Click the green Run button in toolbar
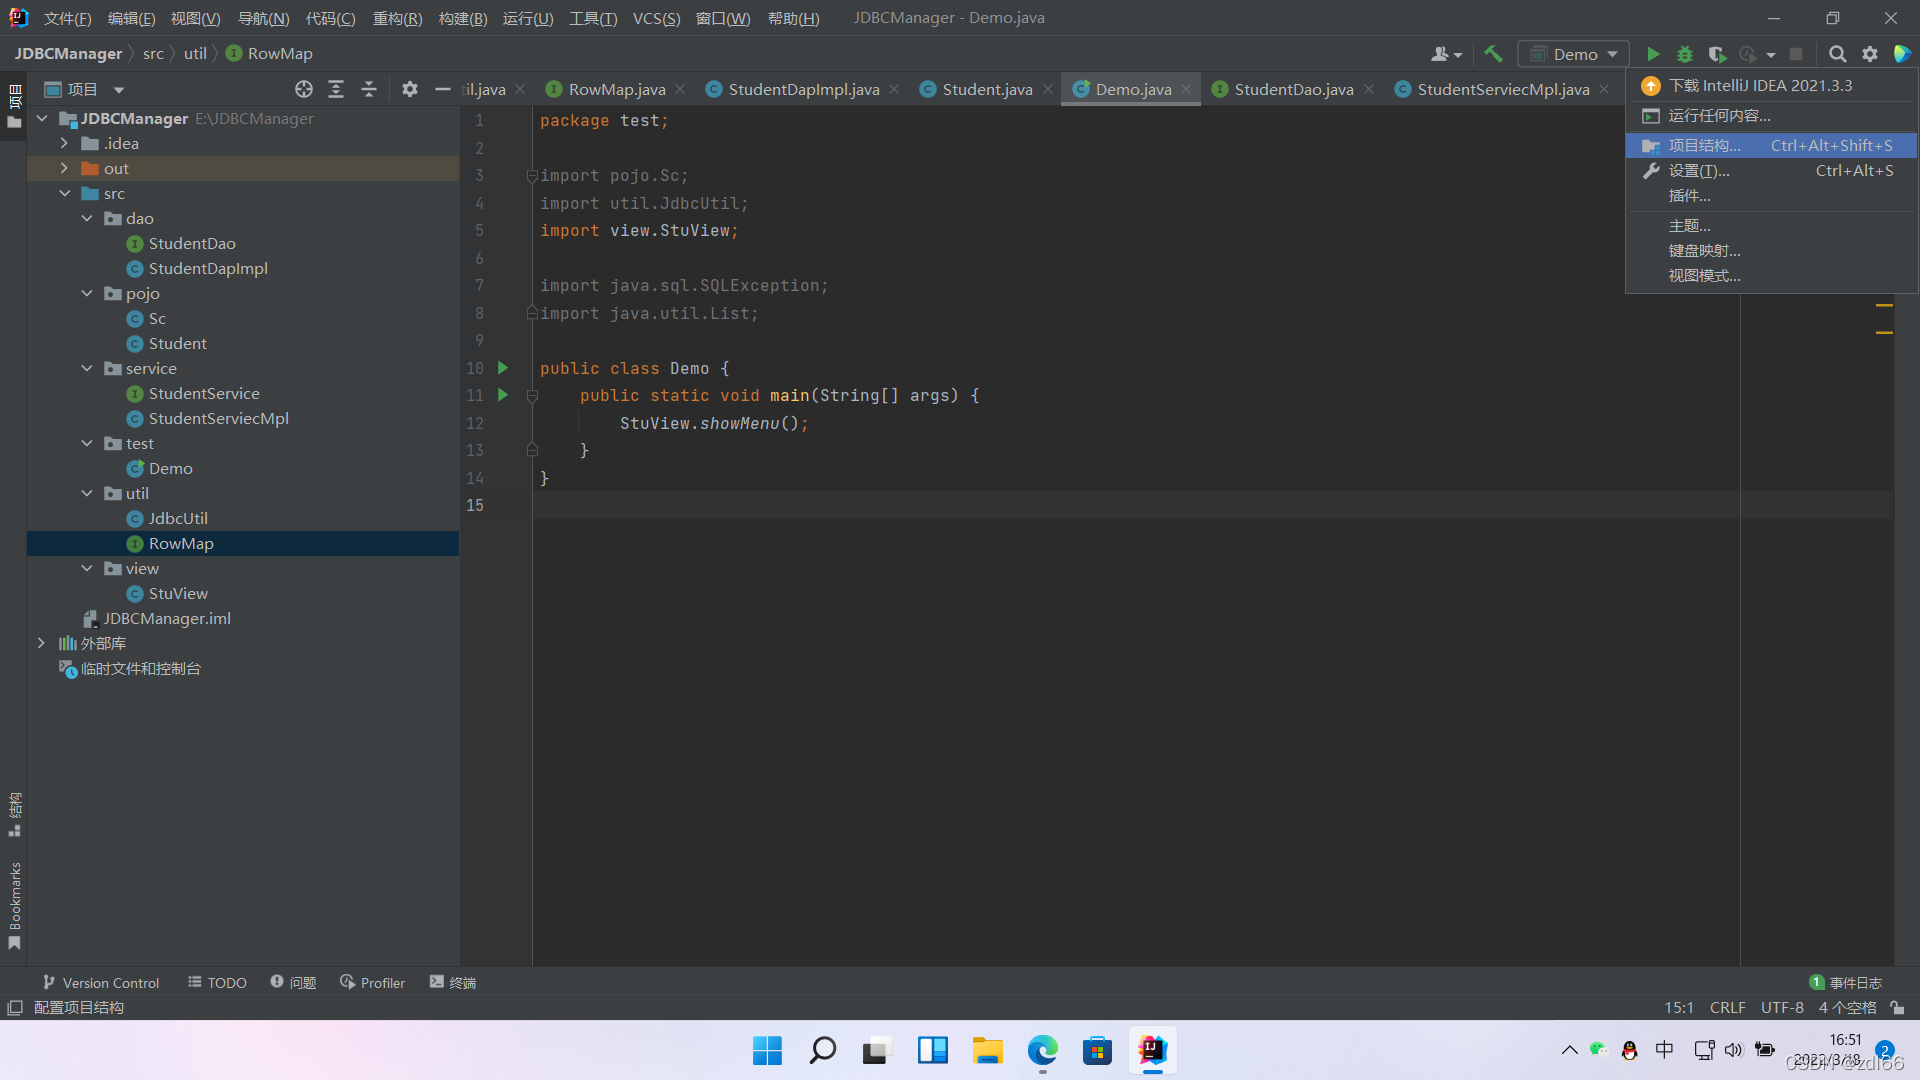1920x1080 pixels. pyautogui.click(x=1653, y=54)
